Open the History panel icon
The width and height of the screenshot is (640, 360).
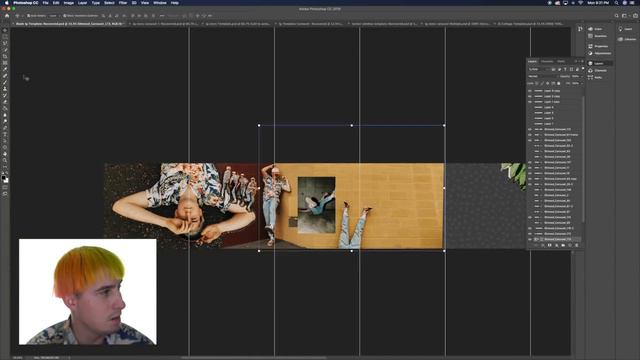tap(580, 29)
